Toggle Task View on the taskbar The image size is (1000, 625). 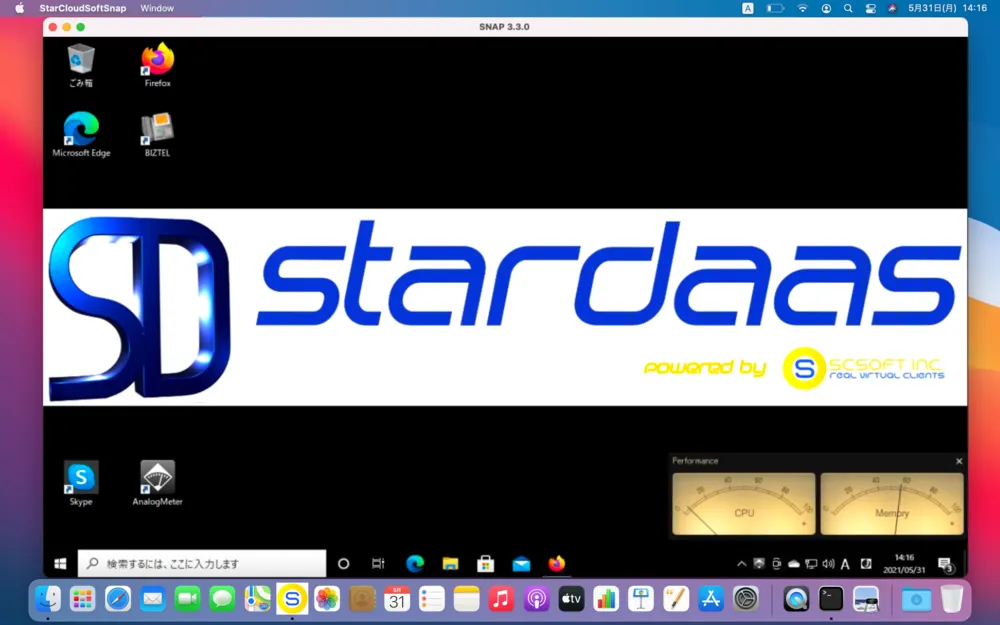pos(377,563)
